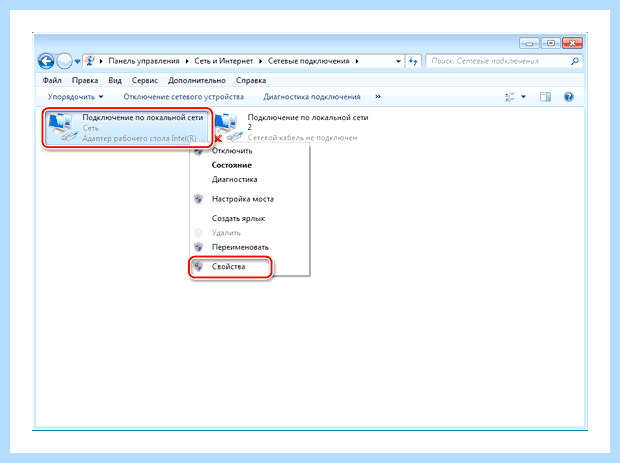Choose 'Свойства' in context menu
Viewport: 620px width, 463px height.
229,266
